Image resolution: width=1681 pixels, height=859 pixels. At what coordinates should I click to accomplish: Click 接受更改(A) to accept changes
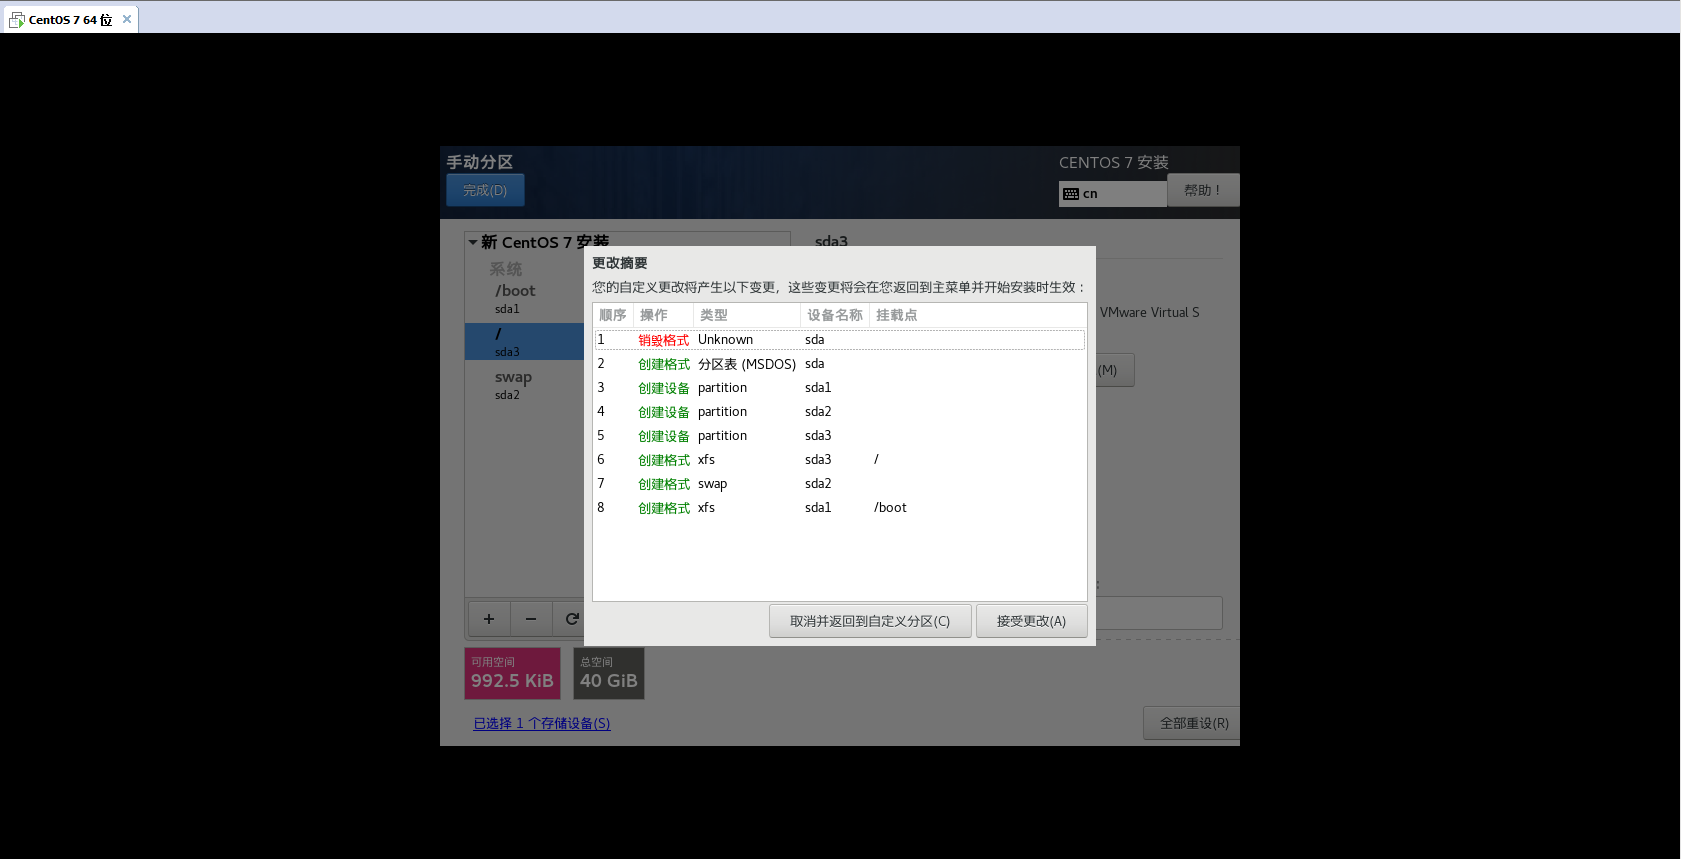[x=1031, y=621]
